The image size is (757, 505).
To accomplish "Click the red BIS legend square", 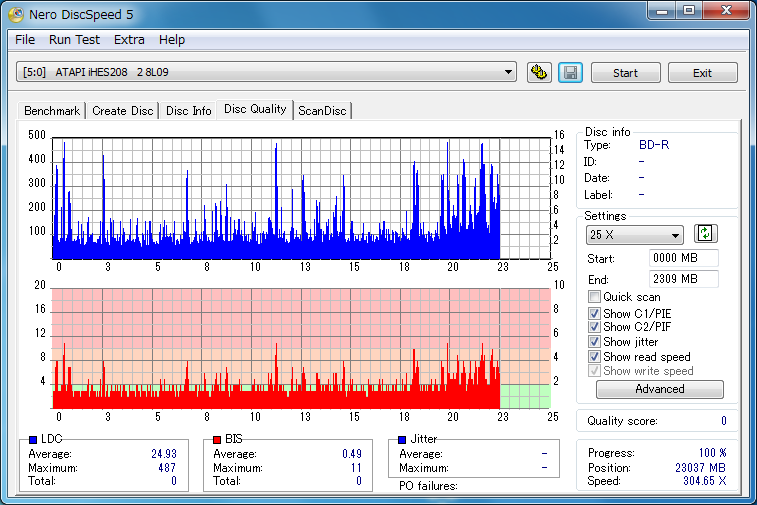I will tap(217, 439).
